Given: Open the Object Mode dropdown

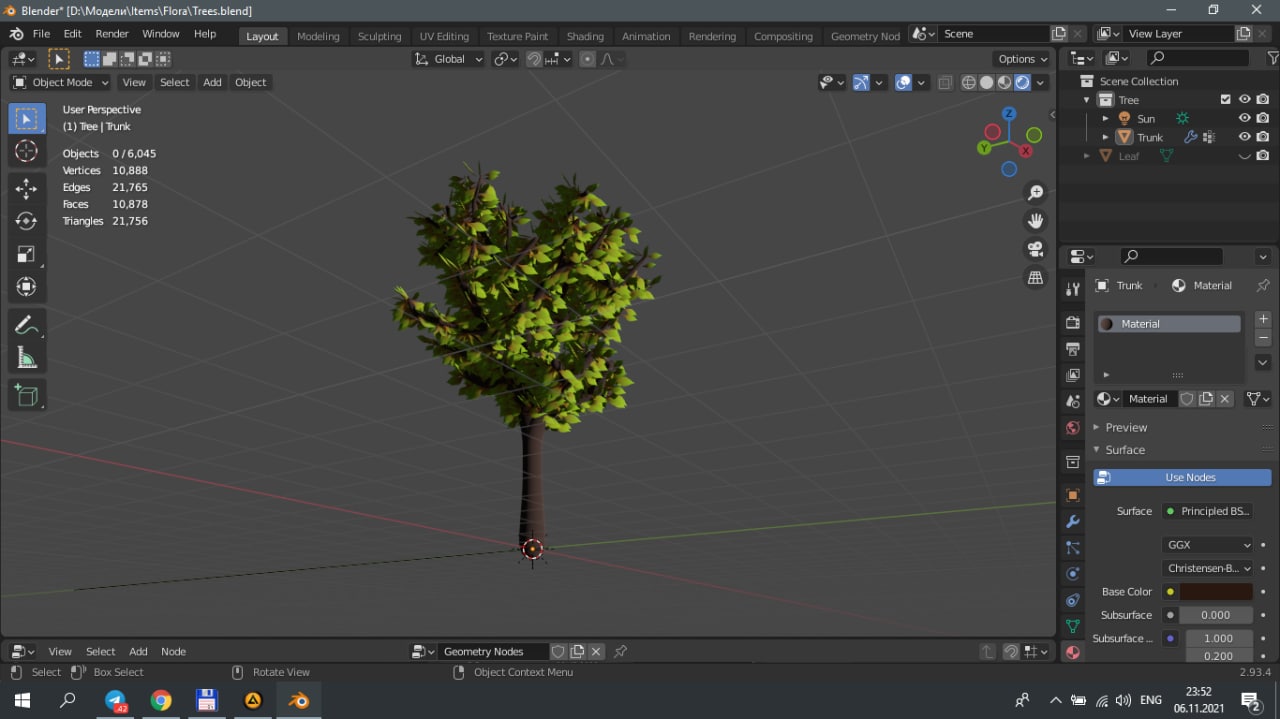Looking at the screenshot, I should click(61, 82).
